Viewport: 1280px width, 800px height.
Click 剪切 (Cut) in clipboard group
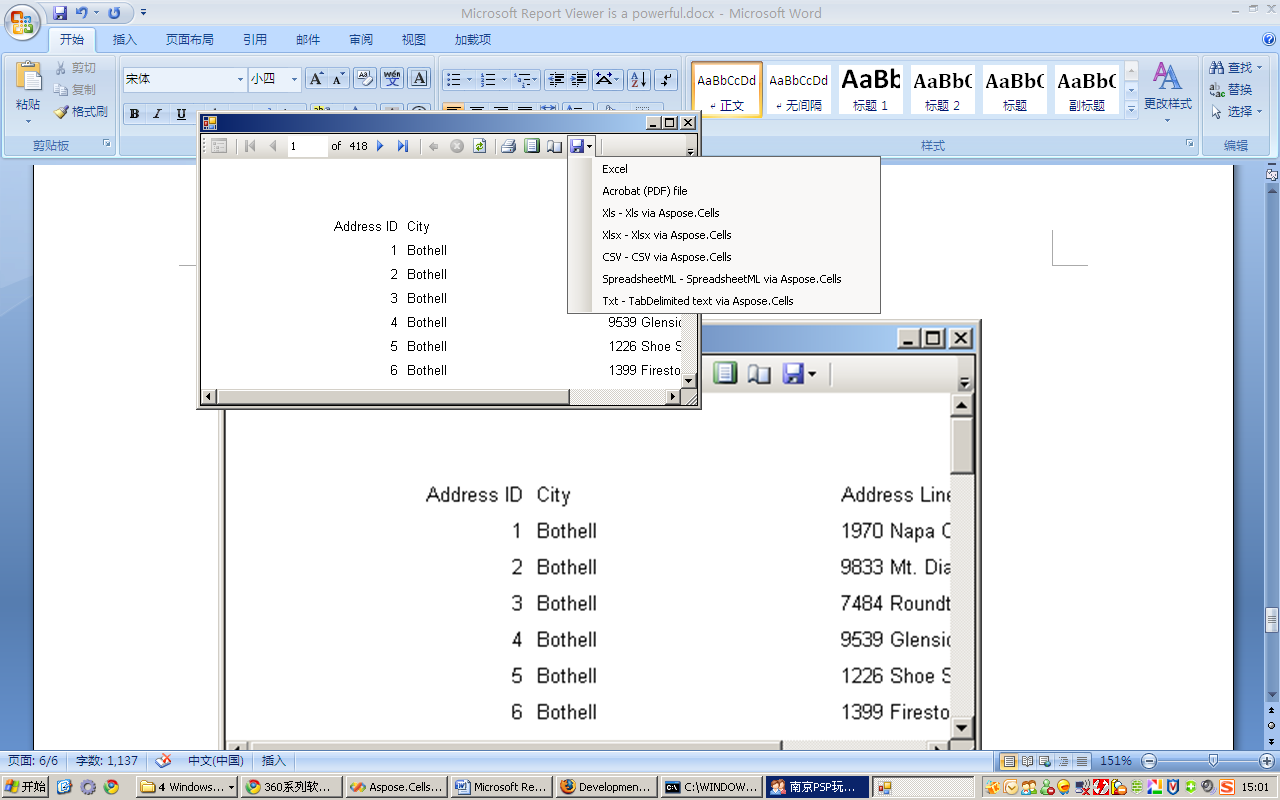(x=75, y=67)
